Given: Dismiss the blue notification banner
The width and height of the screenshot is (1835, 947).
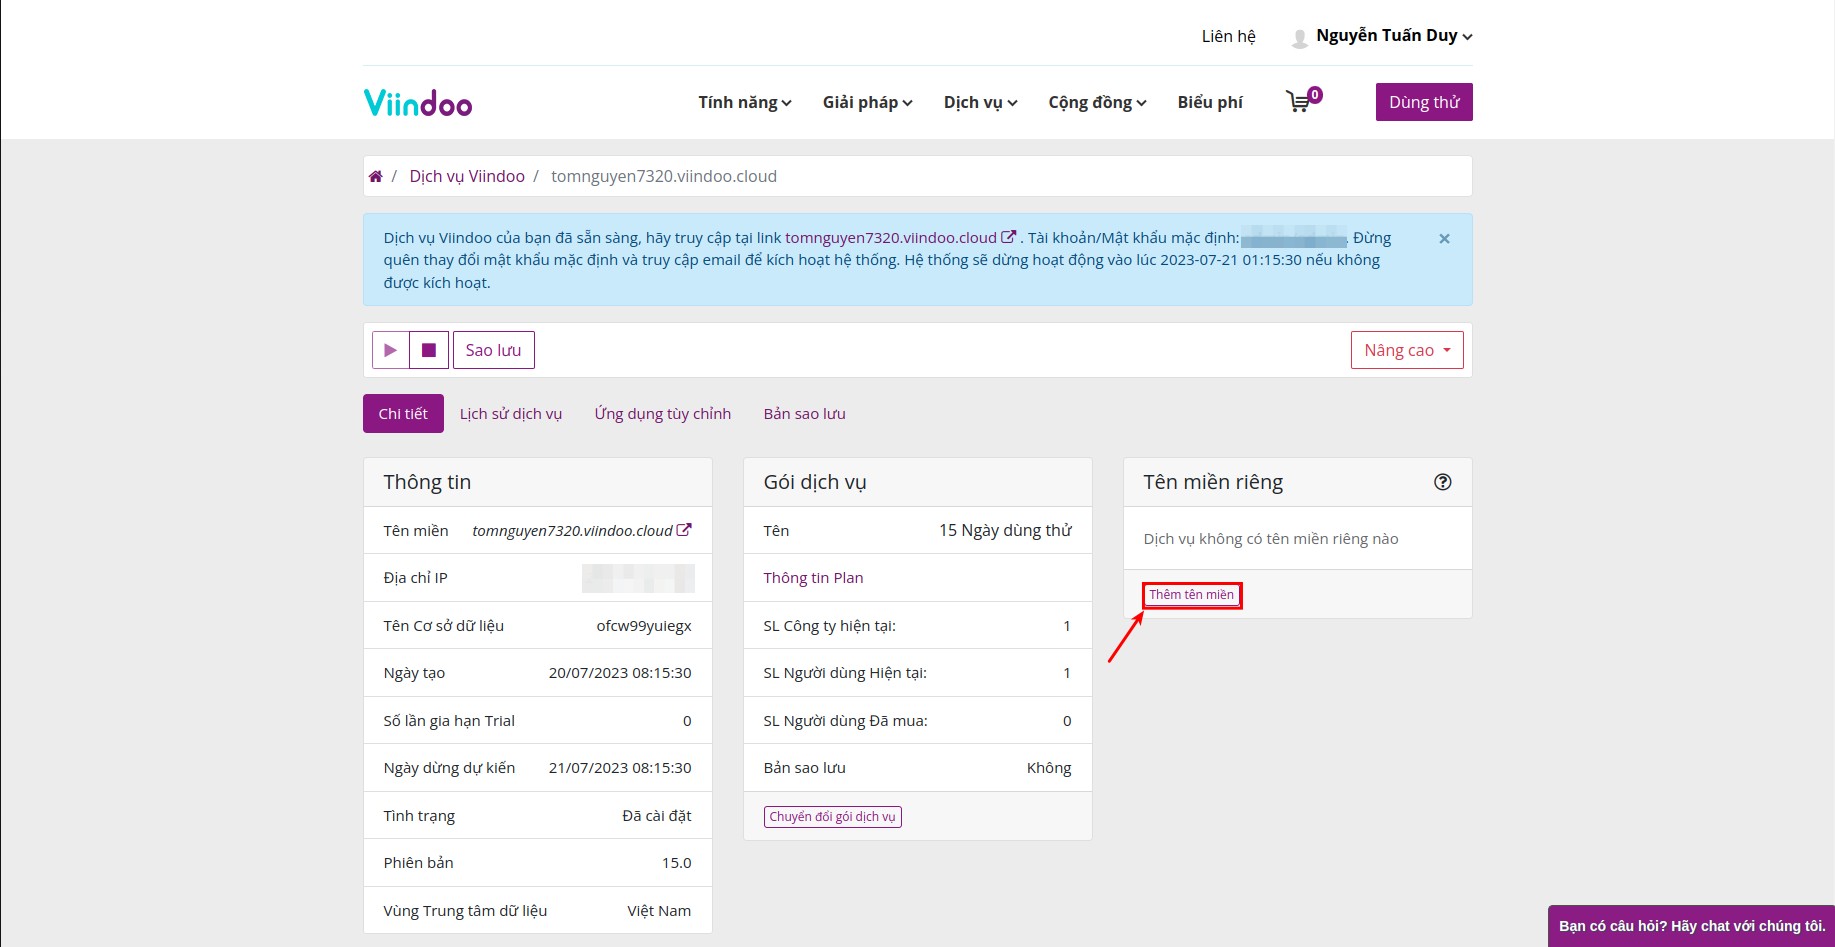Looking at the screenshot, I should pyautogui.click(x=1444, y=238).
